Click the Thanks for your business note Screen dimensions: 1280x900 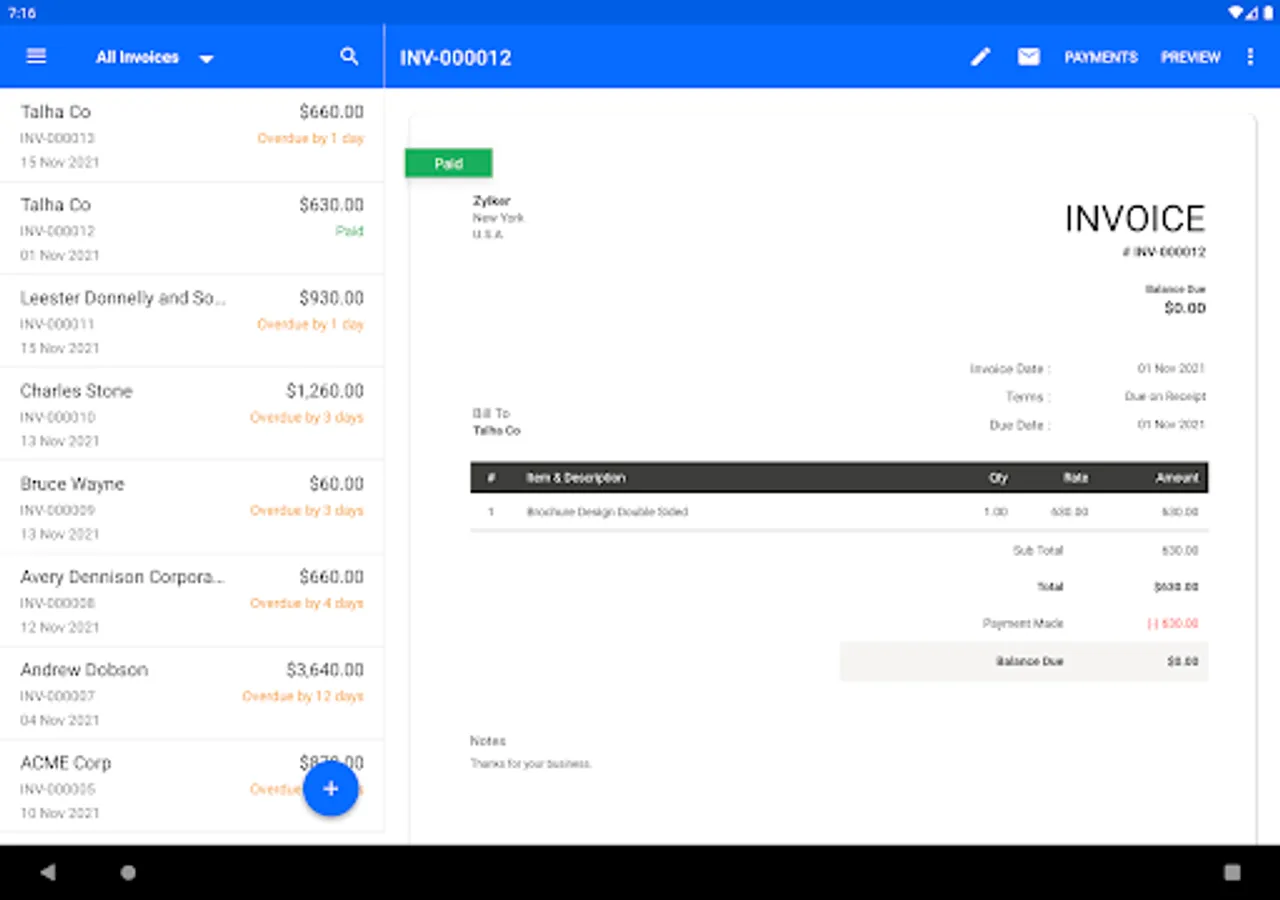pyautogui.click(x=531, y=764)
